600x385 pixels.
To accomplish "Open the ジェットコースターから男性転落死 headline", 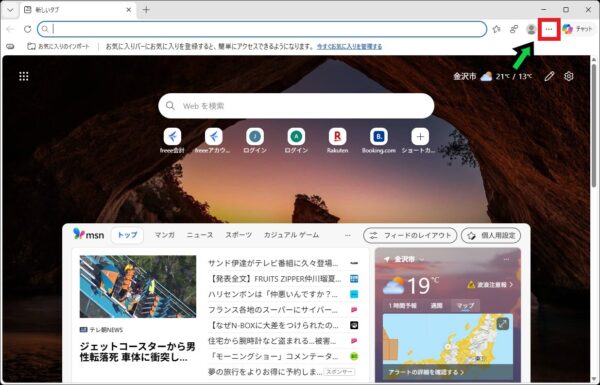I will point(138,352).
